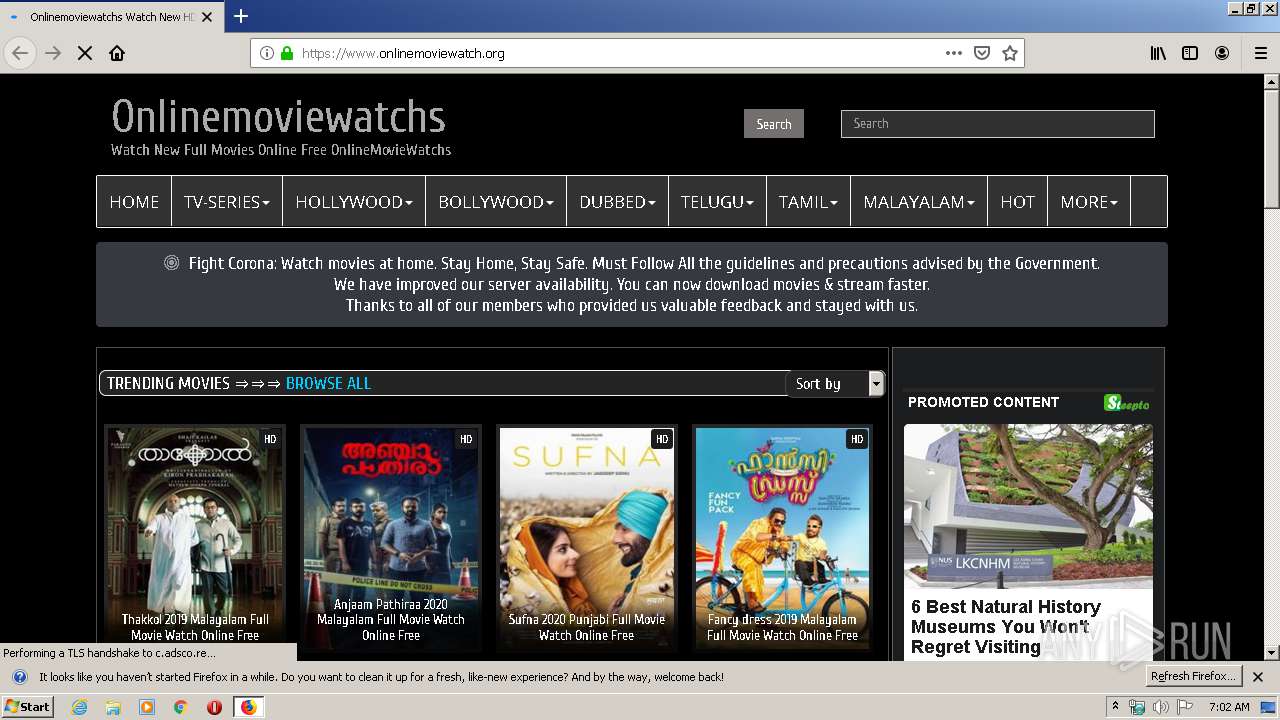Screen dimensions: 1280x720
Task: Expand the TAMIL menu
Action: point(808,202)
